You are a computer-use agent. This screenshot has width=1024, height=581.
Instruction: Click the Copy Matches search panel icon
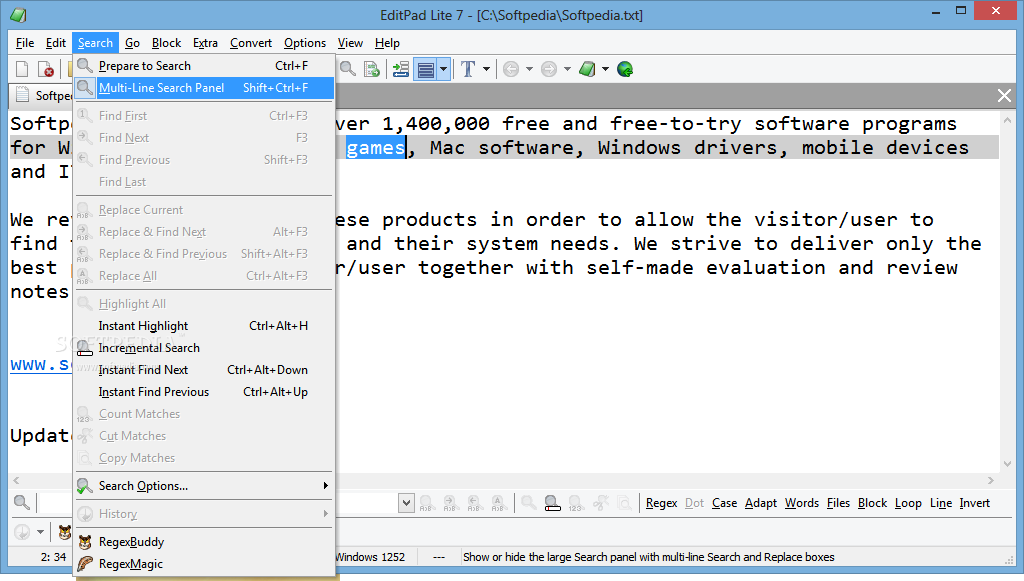click(x=624, y=503)
